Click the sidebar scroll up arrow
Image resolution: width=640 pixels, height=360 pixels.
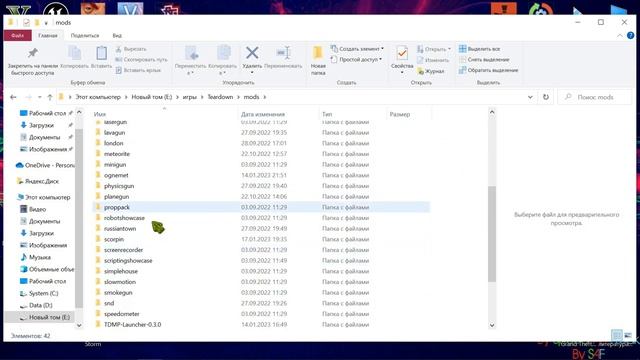(x=79, y=112)
